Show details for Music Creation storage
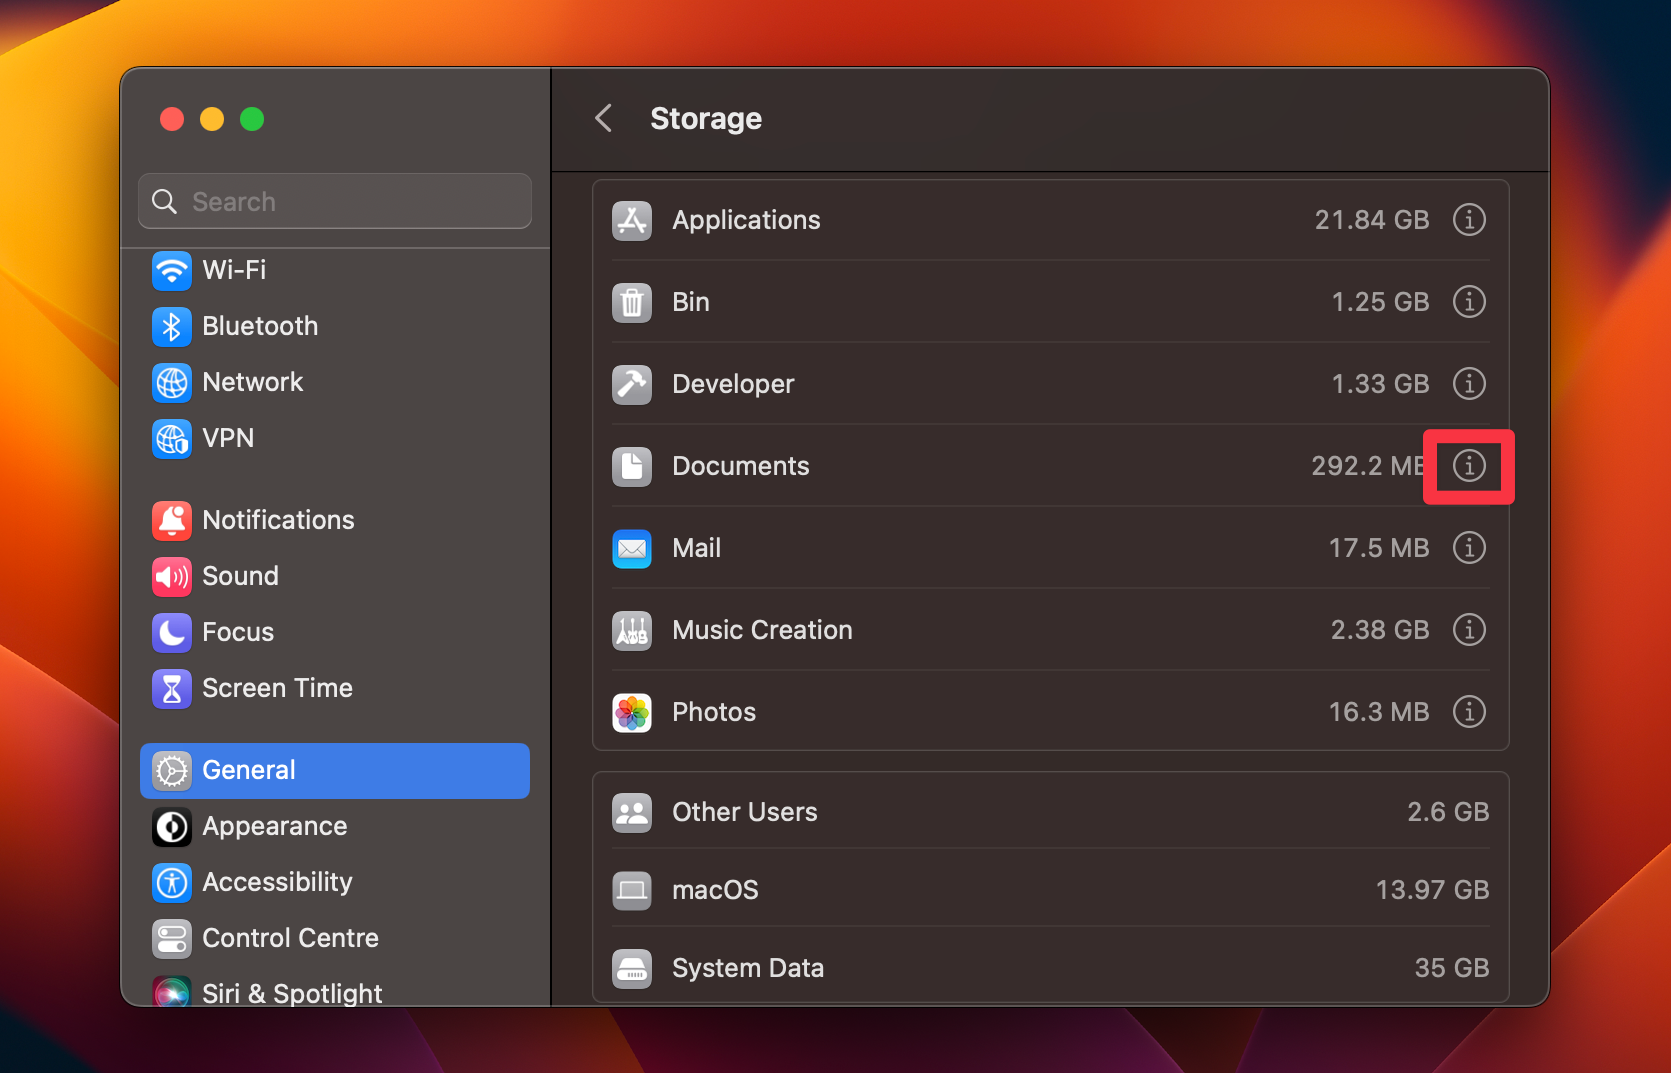Screen dimensions: 1671x1073 1468,630
